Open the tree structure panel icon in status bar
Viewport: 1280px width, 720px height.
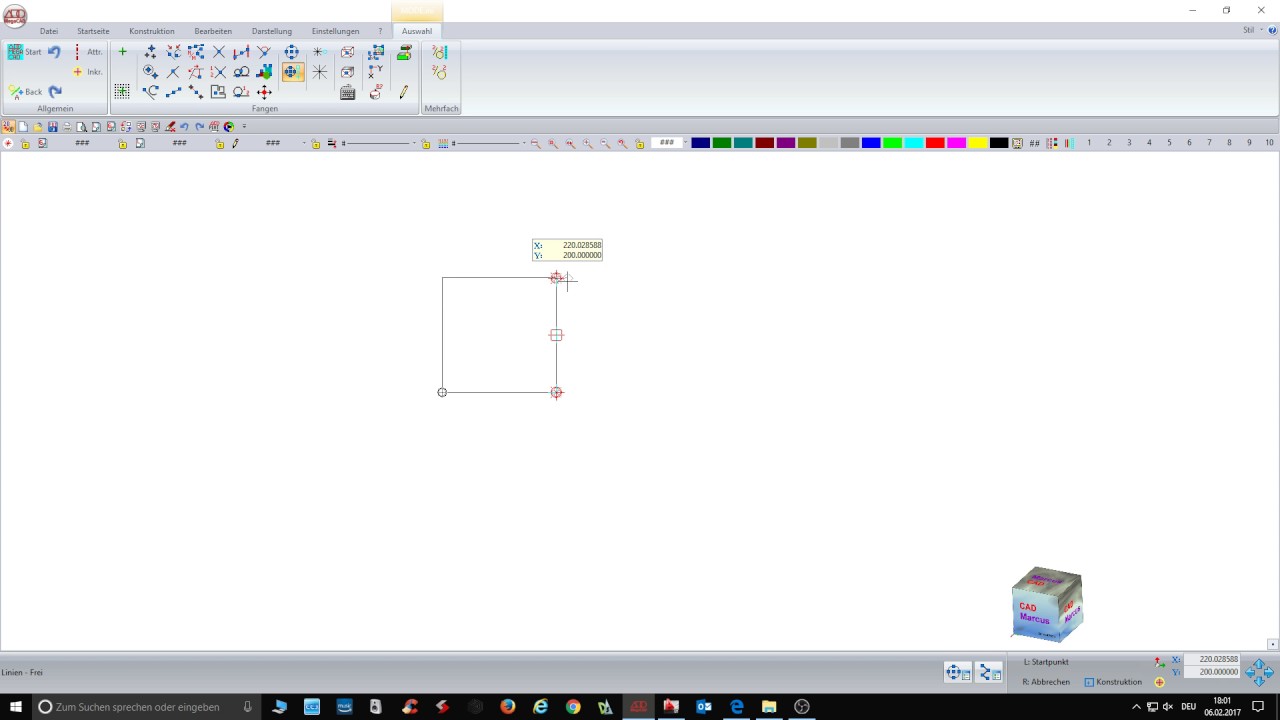[989, 673]
